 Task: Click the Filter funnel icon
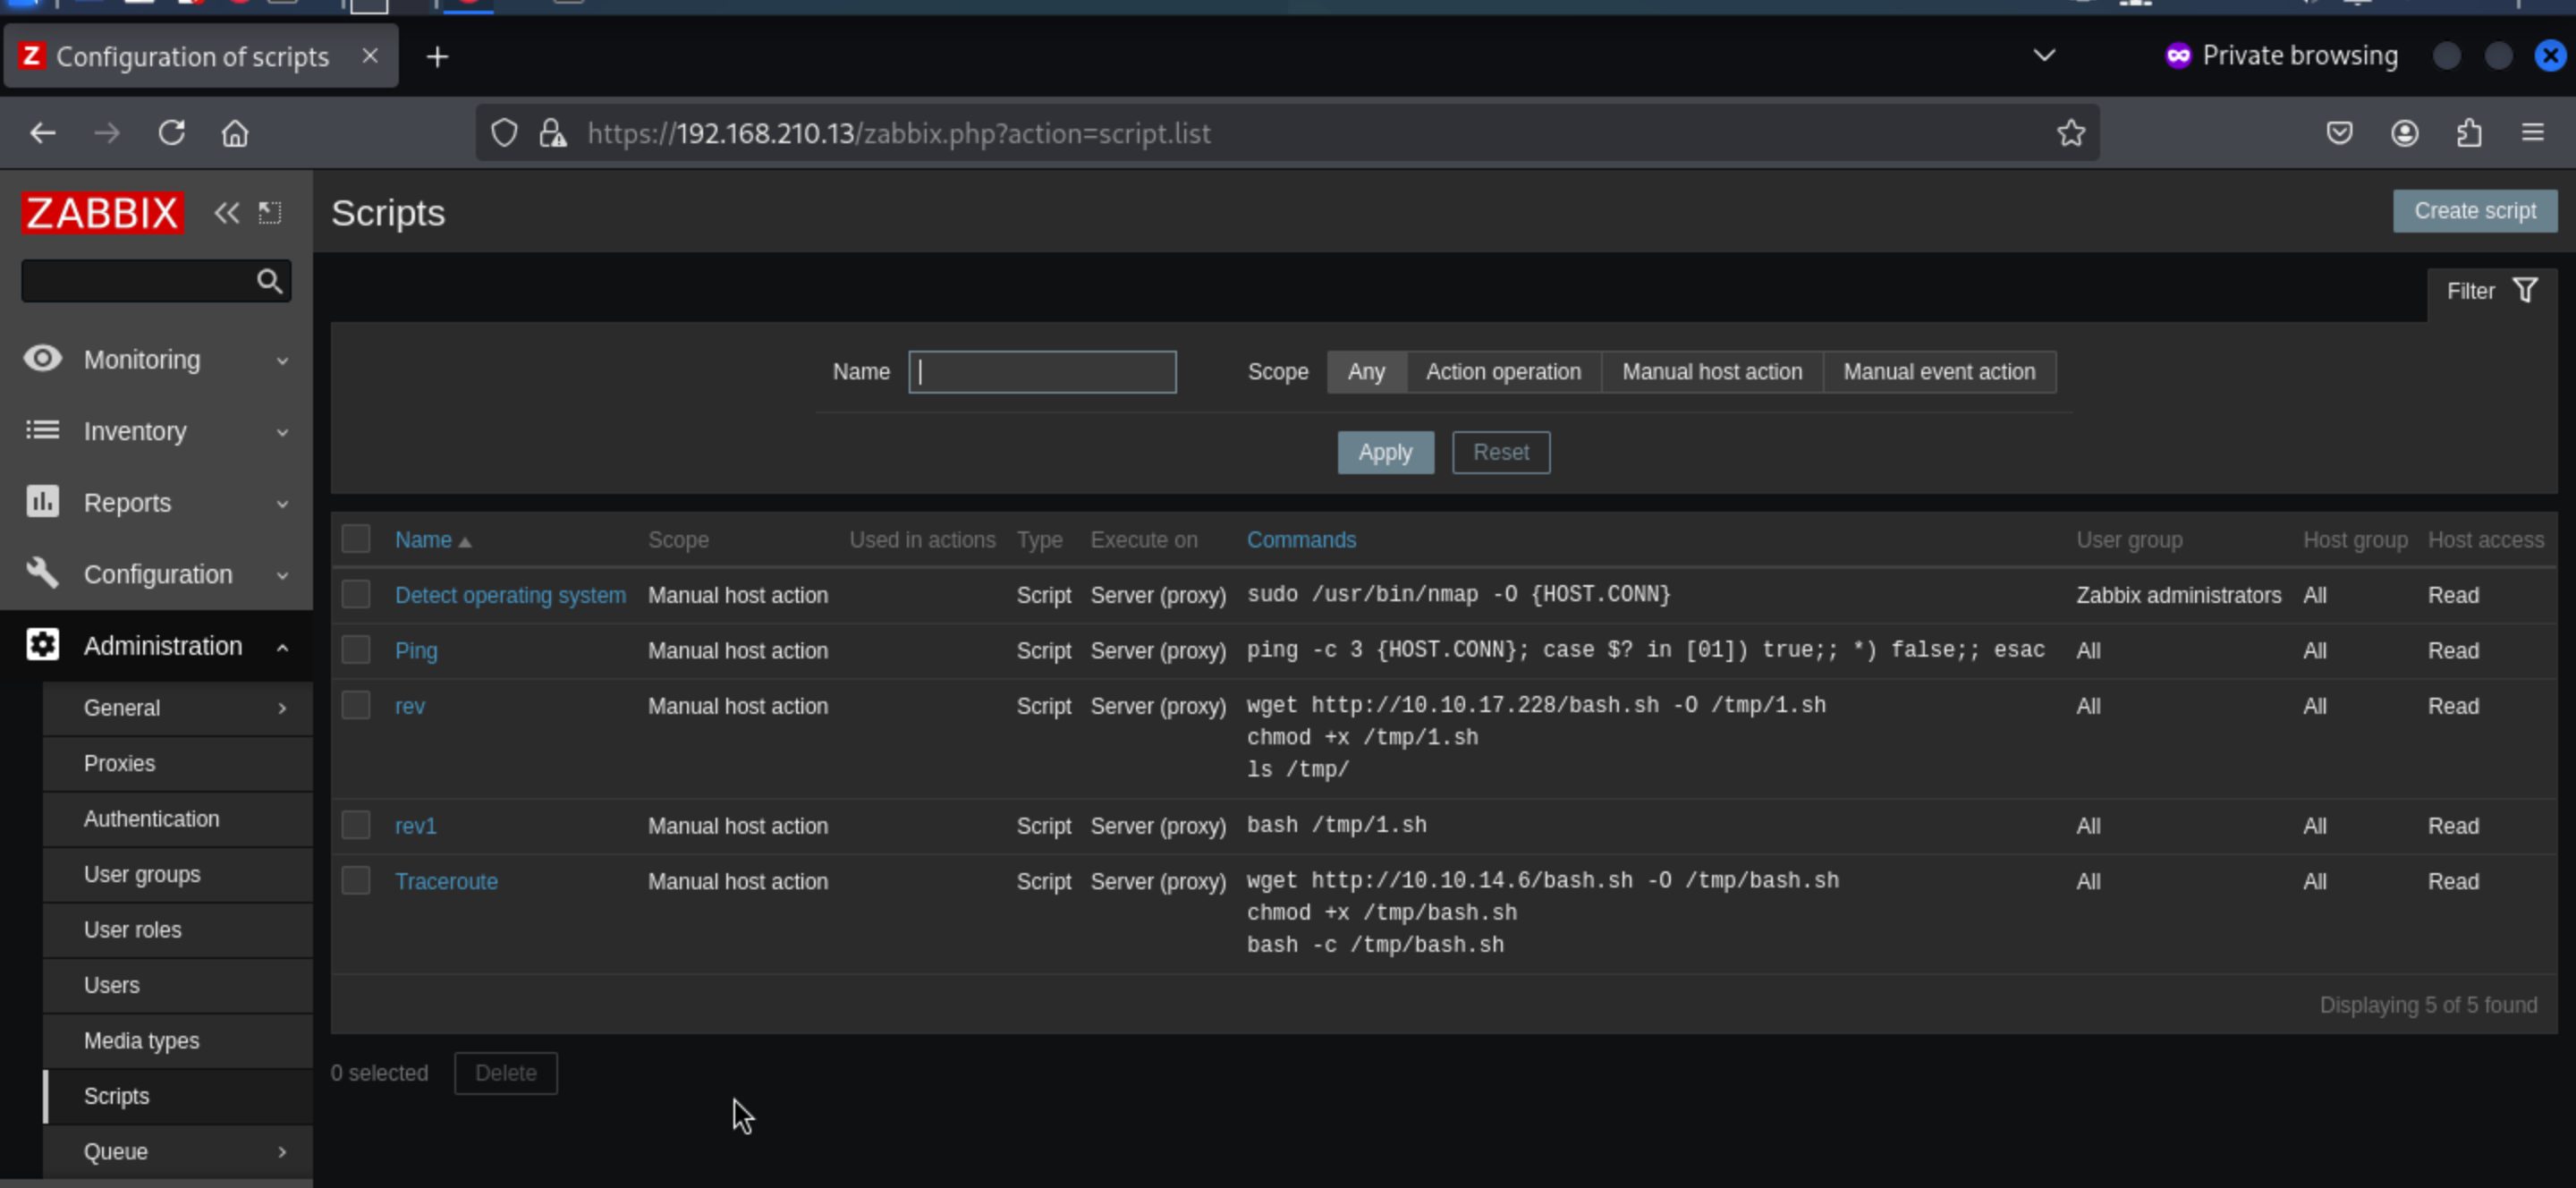coord(2525,291)
